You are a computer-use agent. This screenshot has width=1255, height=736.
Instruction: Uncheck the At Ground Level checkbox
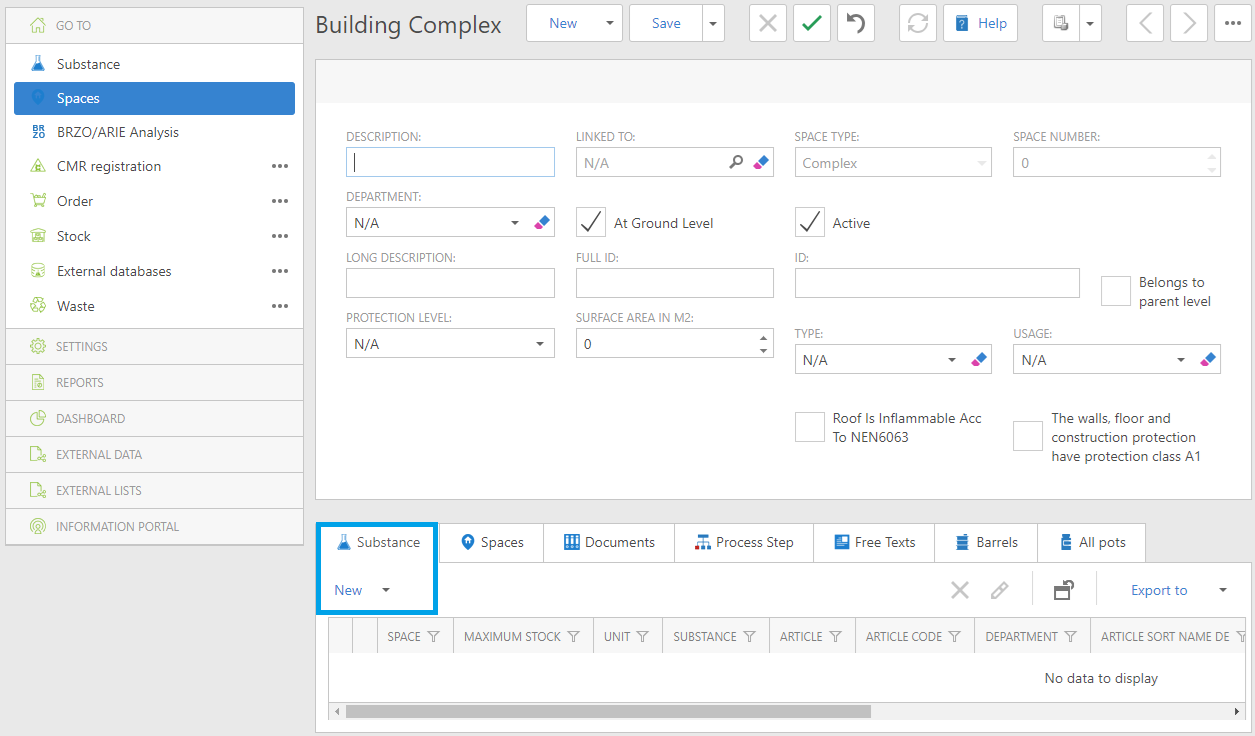591,222
